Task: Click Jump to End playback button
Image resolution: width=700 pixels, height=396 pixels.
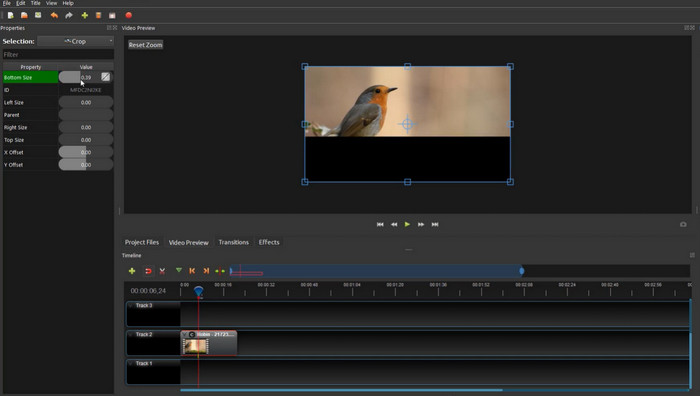Action: coord(435,225)
